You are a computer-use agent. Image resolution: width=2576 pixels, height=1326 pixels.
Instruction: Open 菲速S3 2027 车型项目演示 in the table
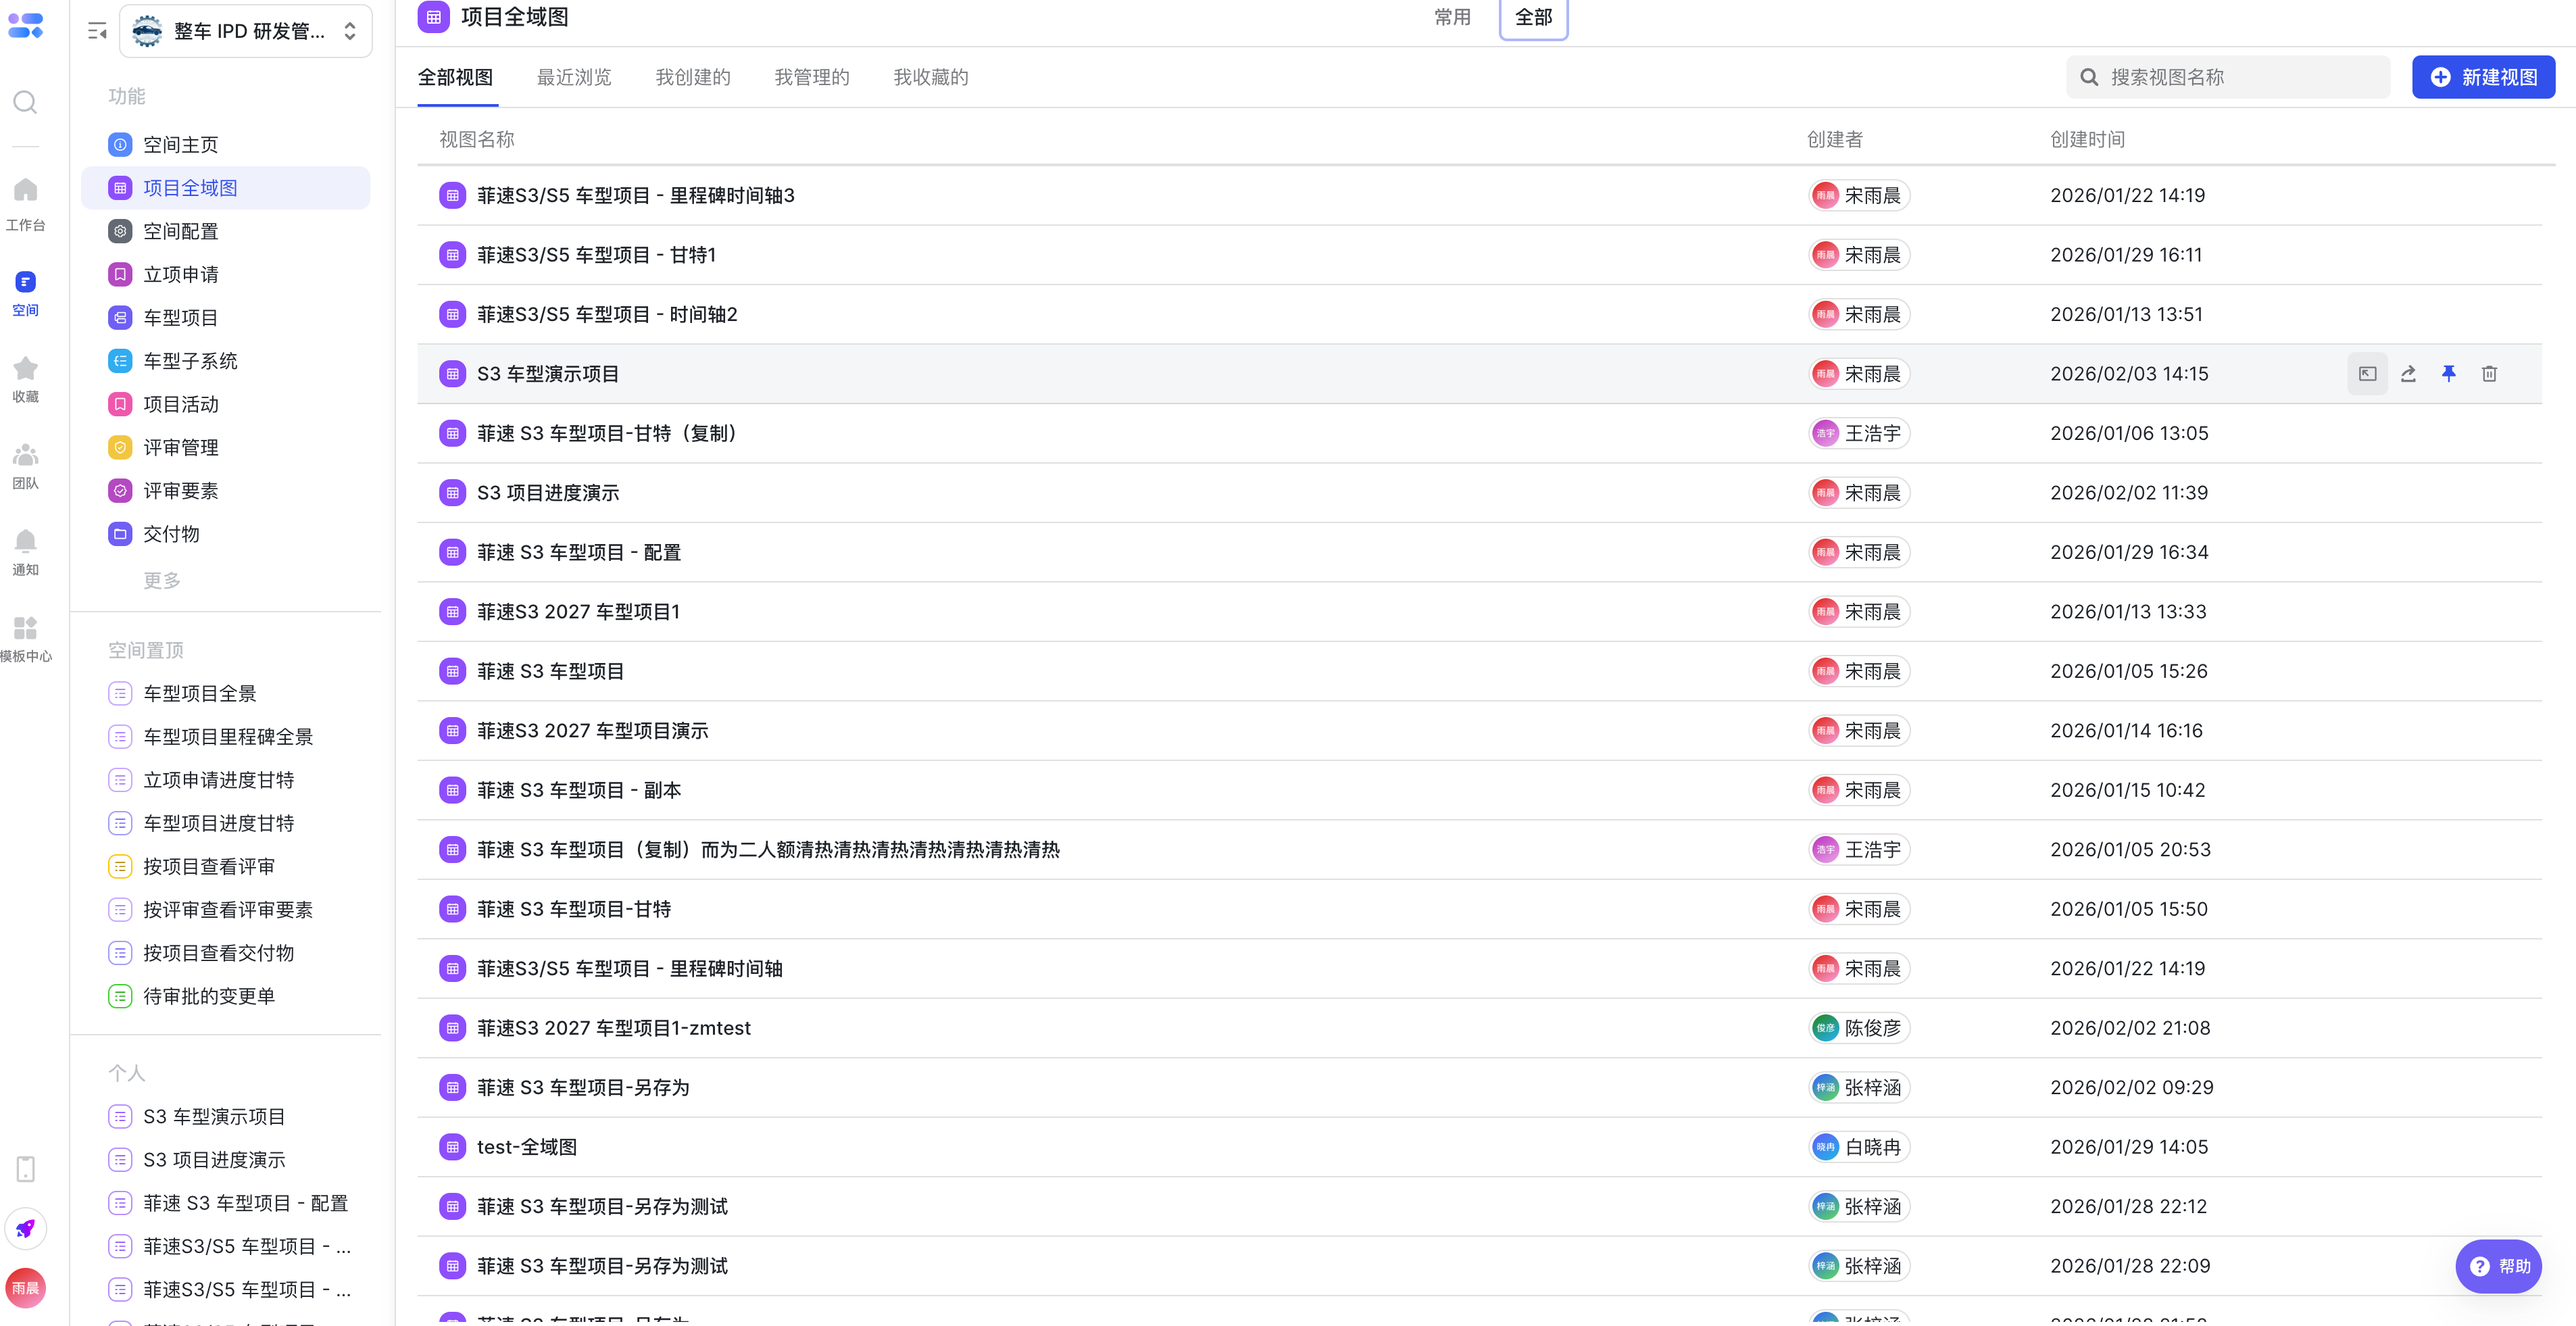tap(1479, 731)
